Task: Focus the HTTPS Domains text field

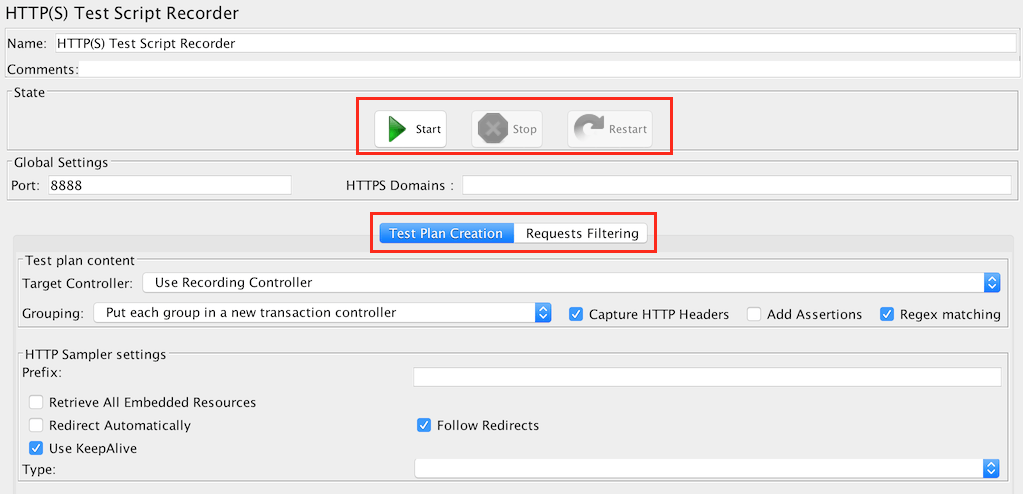Action: click(x=736, y=185)
